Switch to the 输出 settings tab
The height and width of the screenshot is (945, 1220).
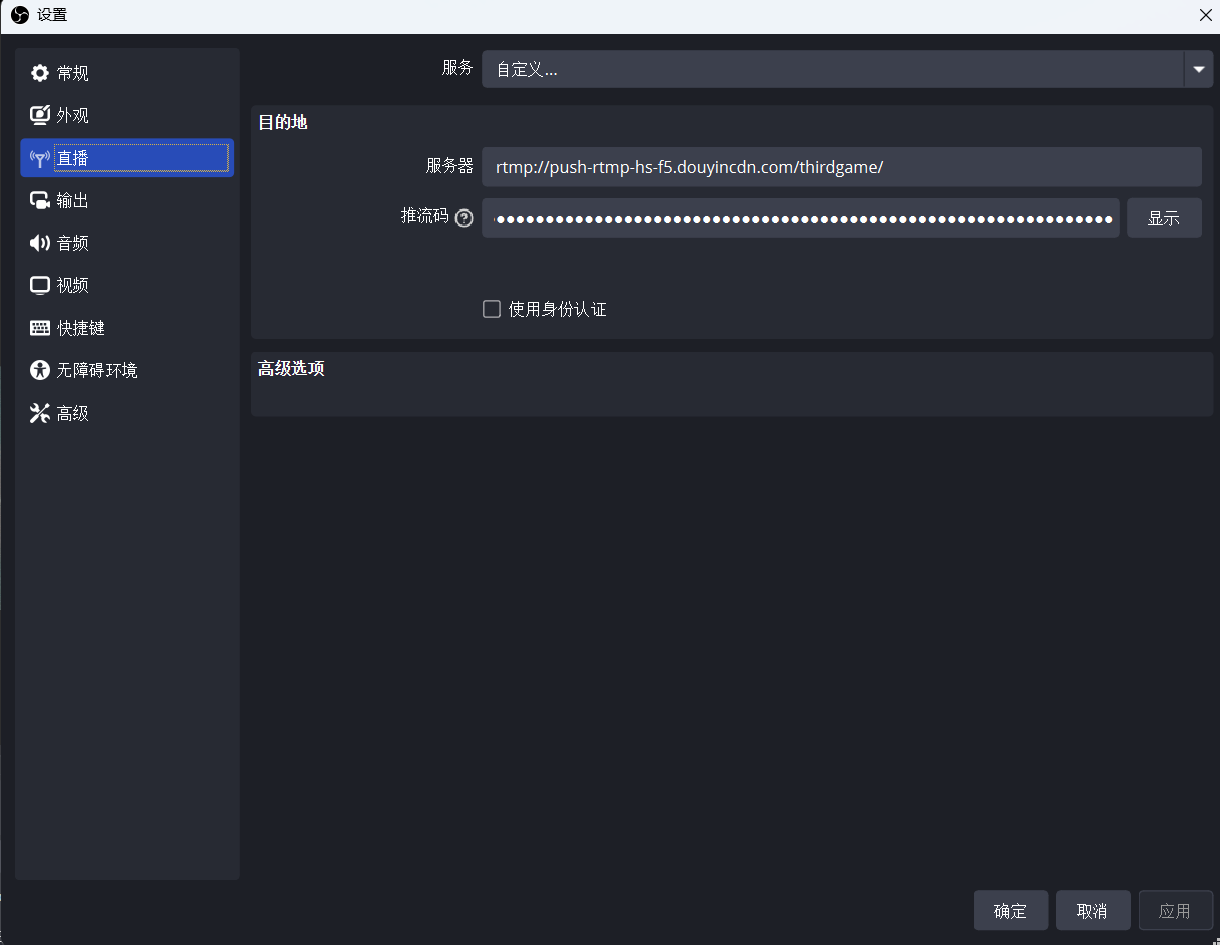73,201
